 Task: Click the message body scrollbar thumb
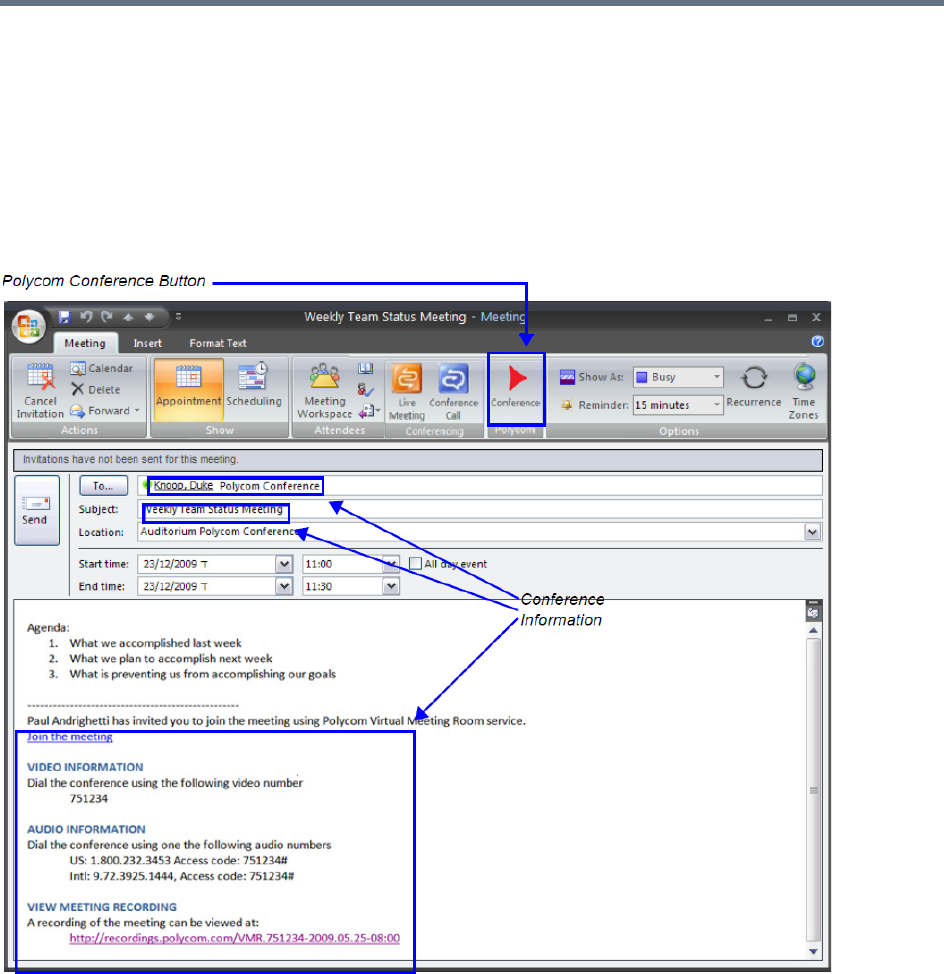[x=813, y=791]
